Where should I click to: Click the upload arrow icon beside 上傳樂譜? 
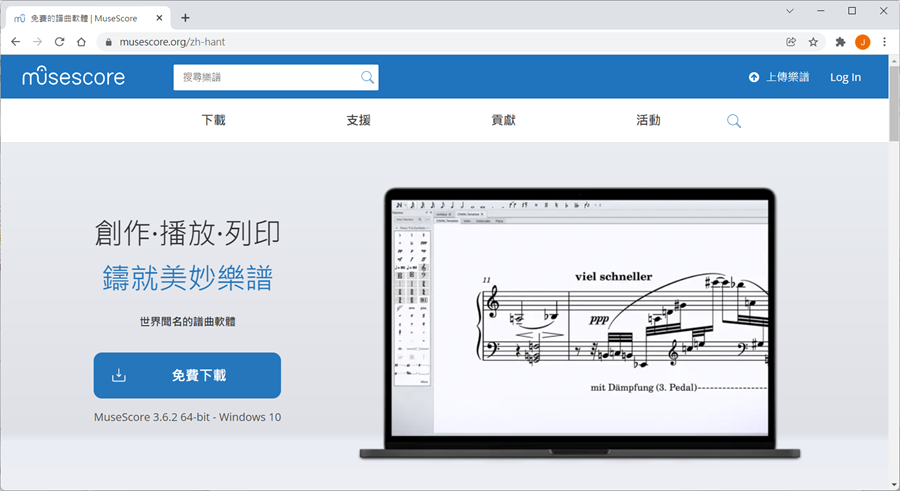(754, 77)
